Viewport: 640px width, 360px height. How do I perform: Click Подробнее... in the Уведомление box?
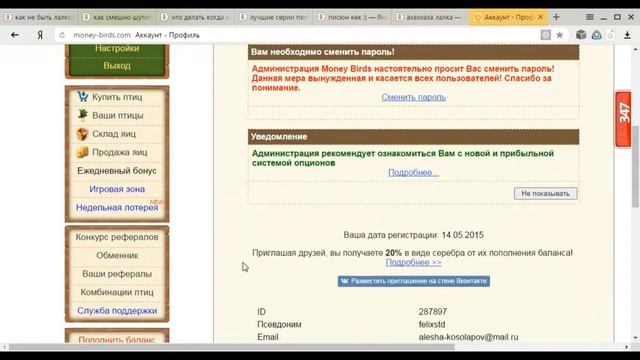click(x=413, y=172)
